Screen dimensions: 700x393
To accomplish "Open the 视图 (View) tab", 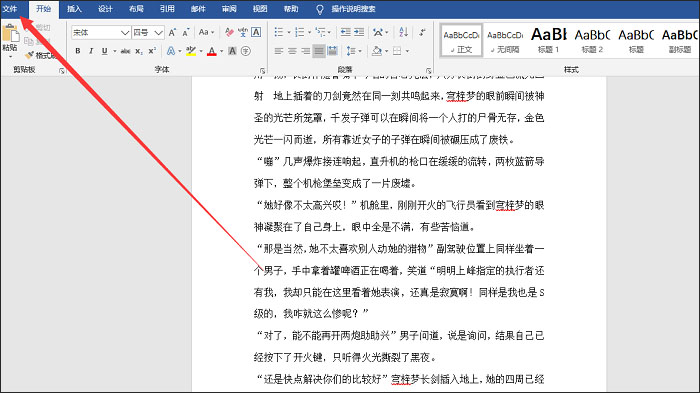I will (x=260, y=8).
